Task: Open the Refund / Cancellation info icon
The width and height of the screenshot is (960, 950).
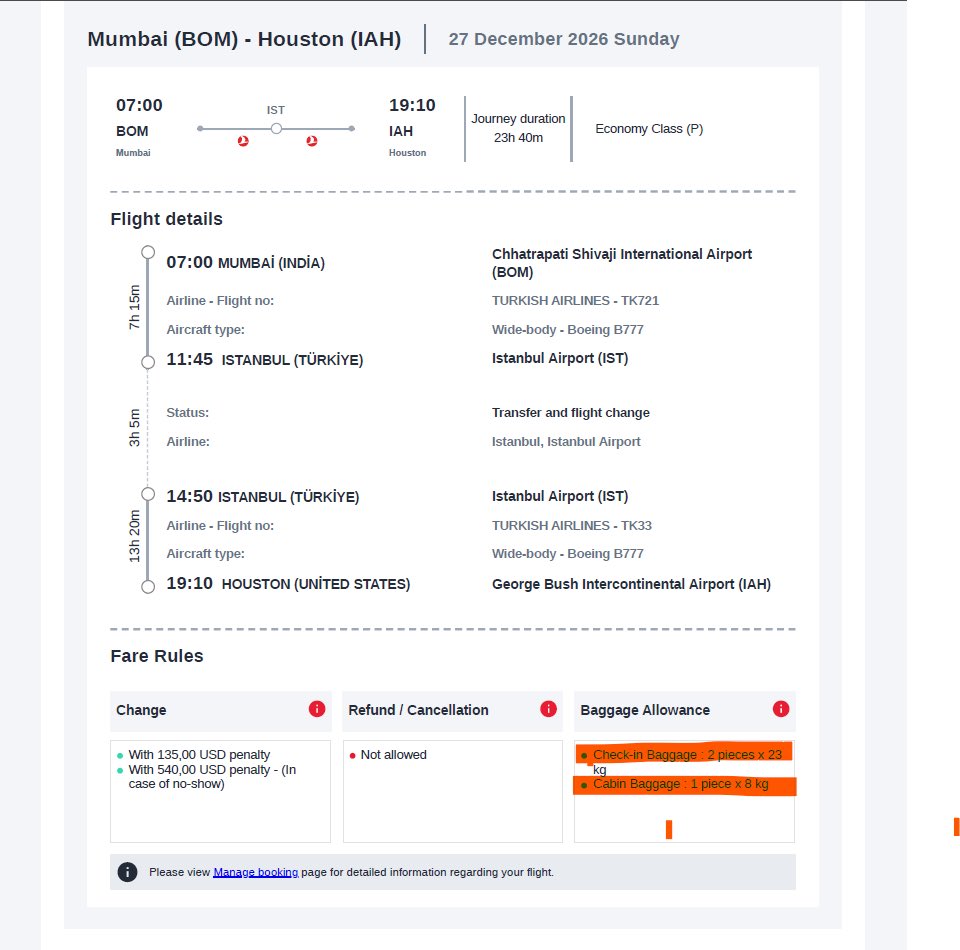Action: (548, 709)
